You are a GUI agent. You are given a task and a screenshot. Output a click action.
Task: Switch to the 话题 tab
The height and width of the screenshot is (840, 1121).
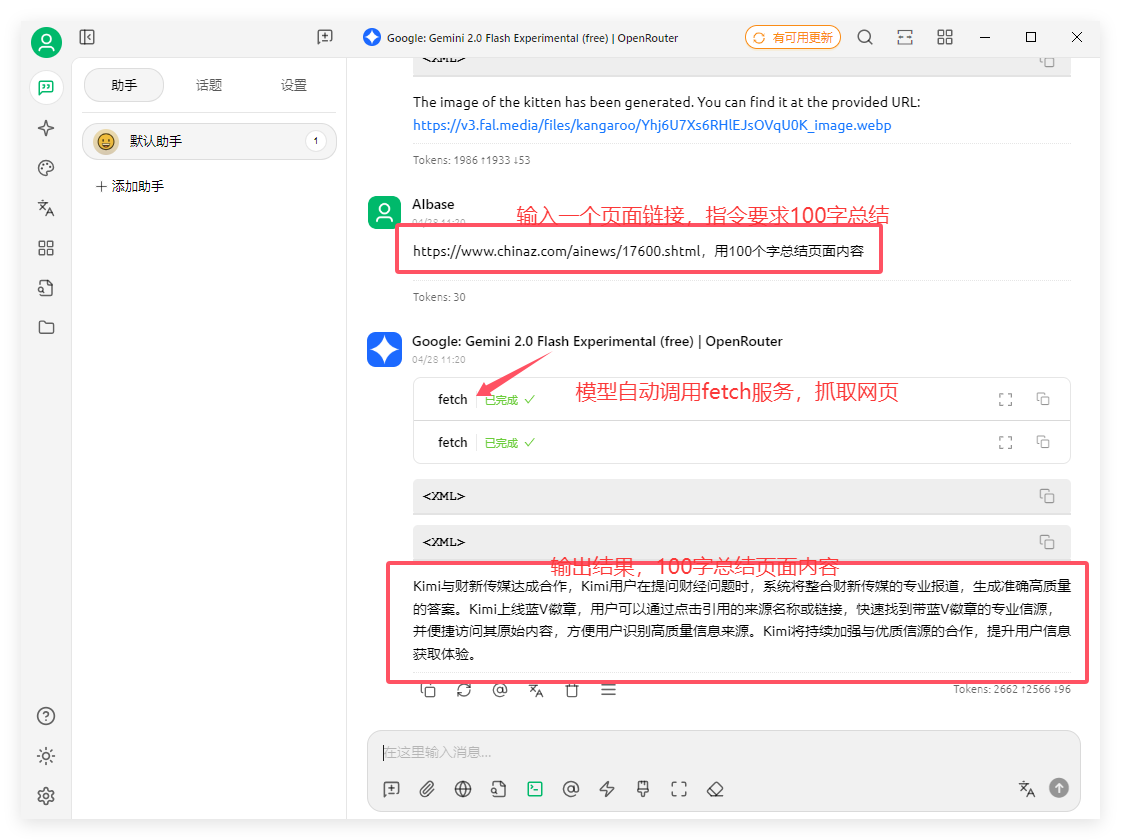209,85
